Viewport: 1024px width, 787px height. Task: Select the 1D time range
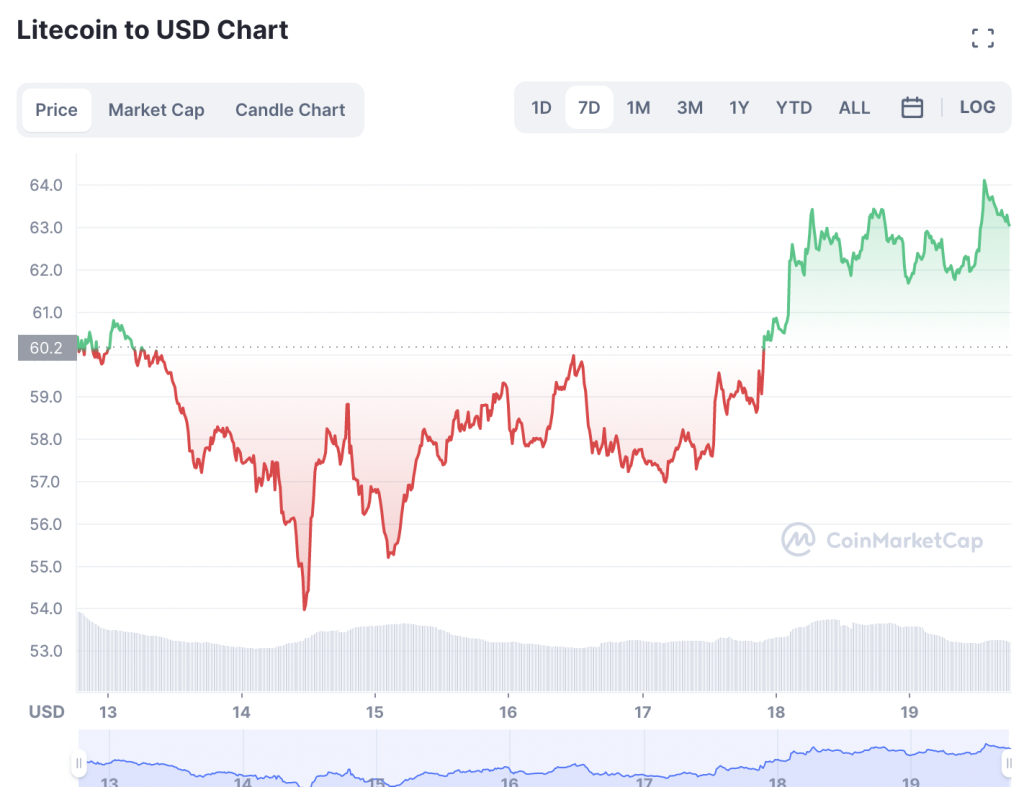coord(541,108)
